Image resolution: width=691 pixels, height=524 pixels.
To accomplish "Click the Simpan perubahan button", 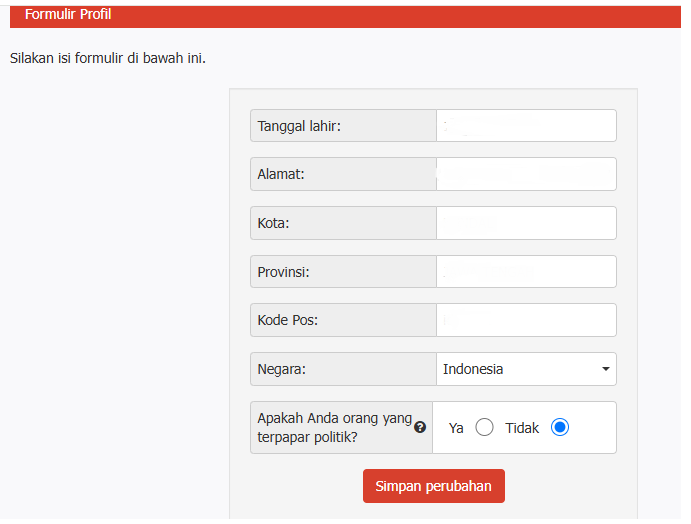I will (x=433, y=486).
